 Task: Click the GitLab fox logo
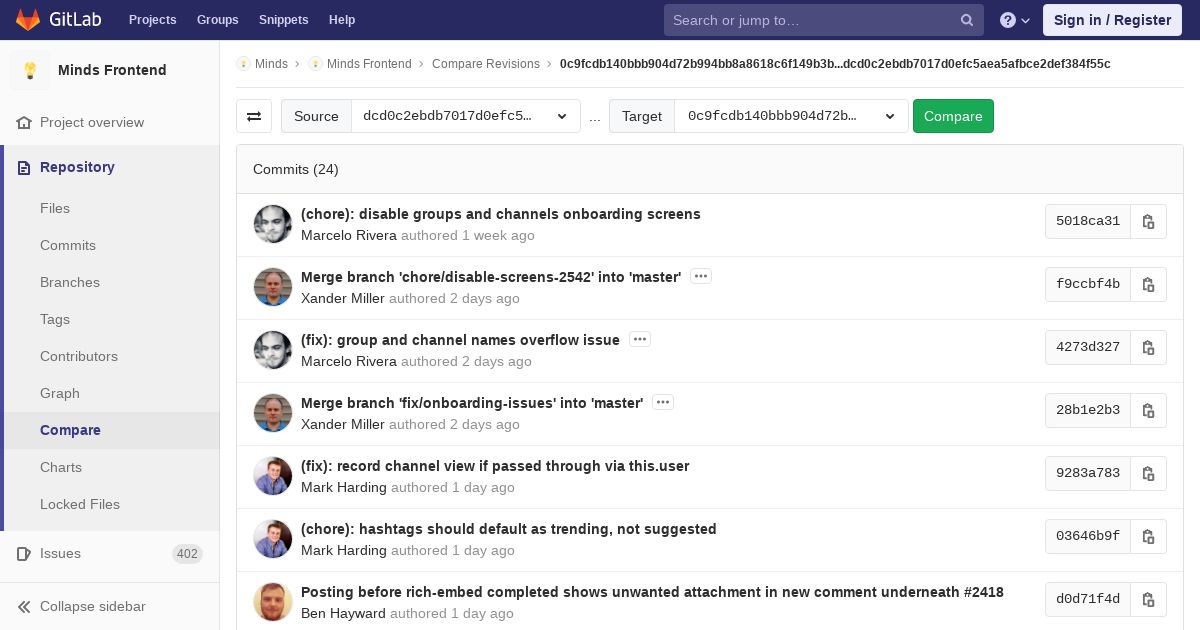[28, 20]
